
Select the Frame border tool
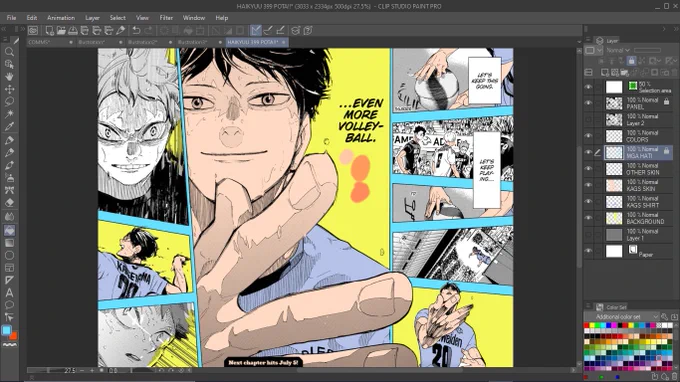[x=9, y=268]
